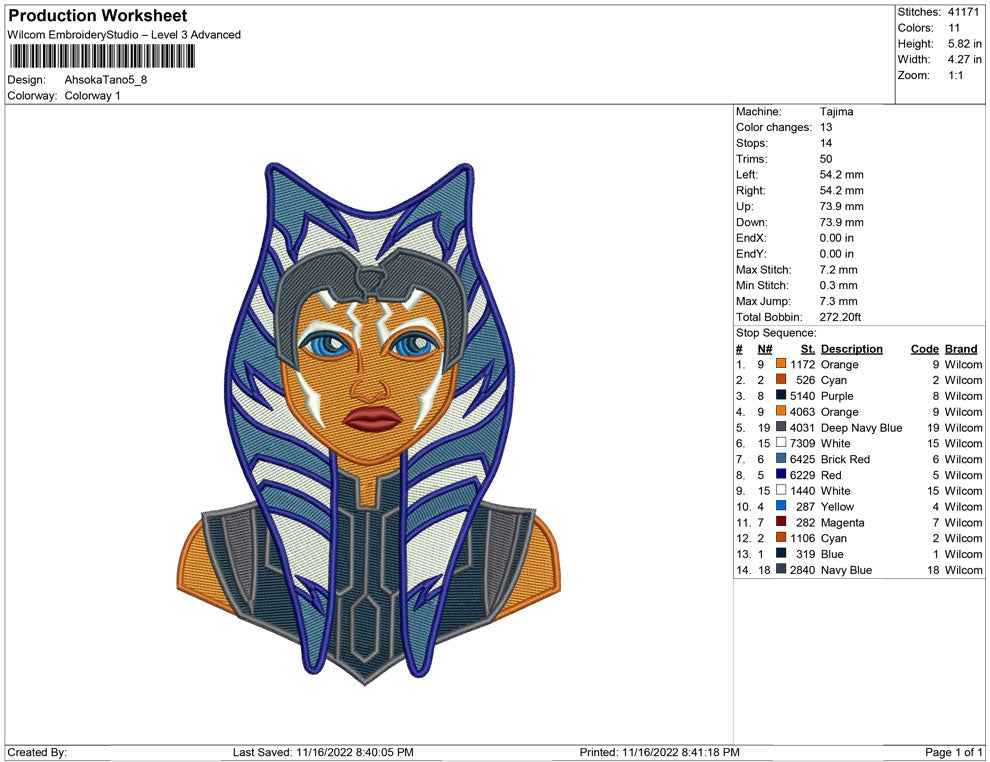Select the Max Jump value 7.3 mm
This screenshot has height=762, width=990.
838,301
